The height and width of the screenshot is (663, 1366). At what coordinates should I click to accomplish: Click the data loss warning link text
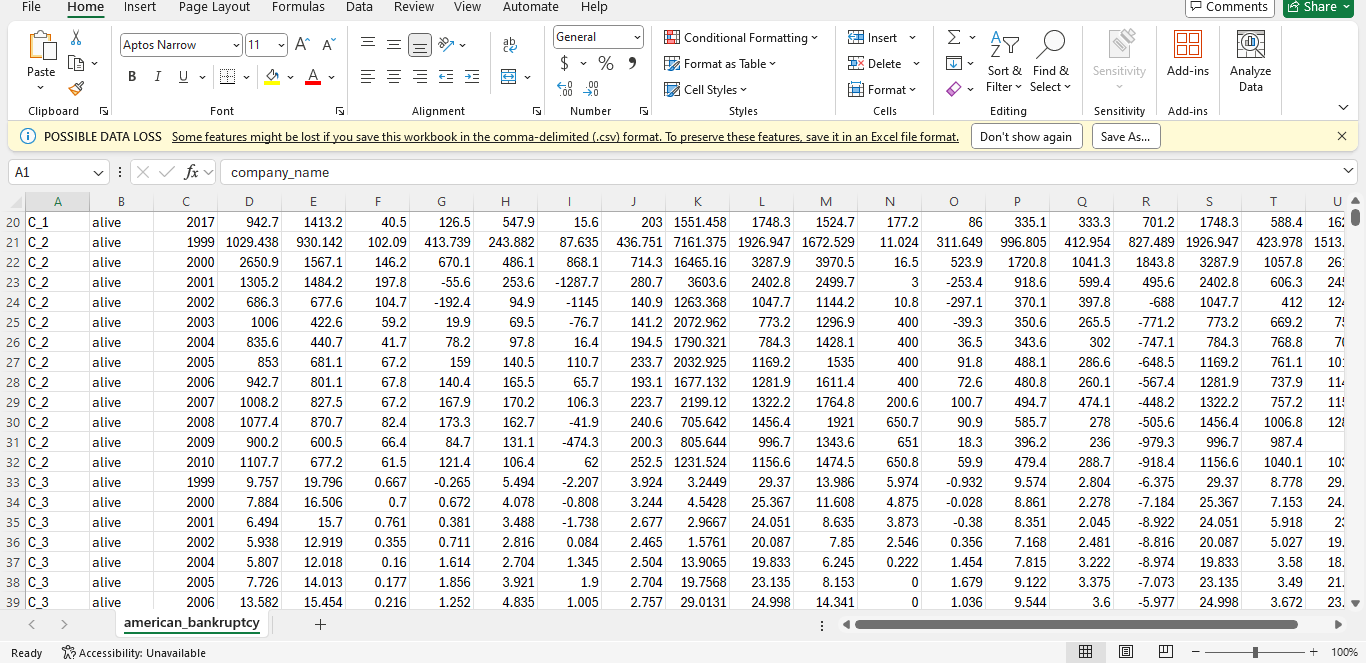point(565,137)
